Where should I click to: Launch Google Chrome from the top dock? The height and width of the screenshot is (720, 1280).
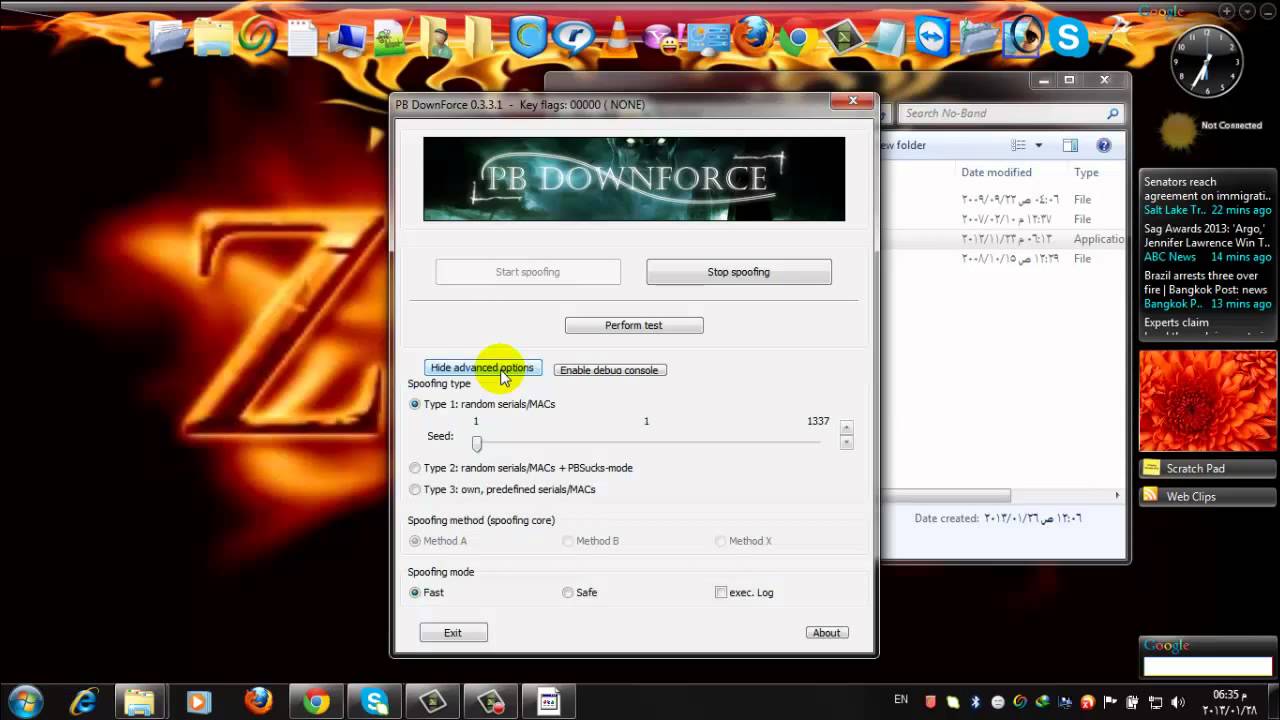[799, 38]
